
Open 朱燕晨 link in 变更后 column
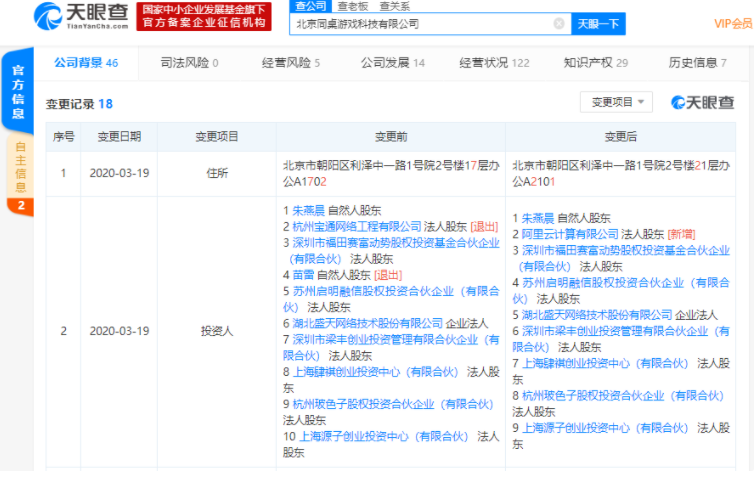(538, 218)
